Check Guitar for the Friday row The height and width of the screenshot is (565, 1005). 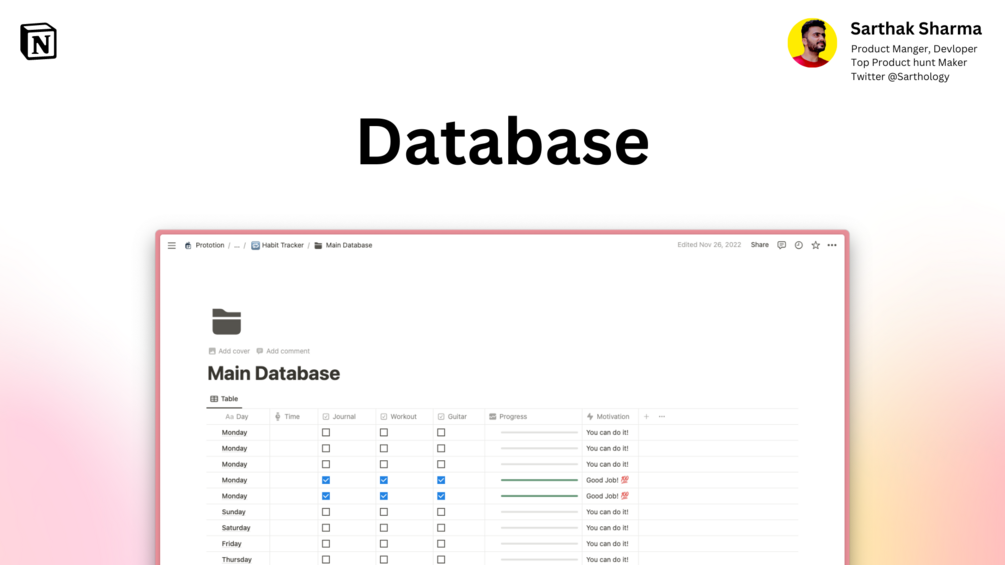(441, 544)
